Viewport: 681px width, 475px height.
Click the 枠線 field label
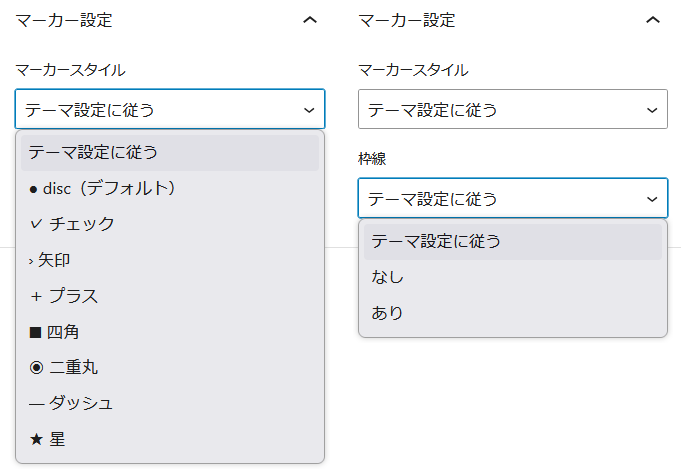(x=373, y=158)
